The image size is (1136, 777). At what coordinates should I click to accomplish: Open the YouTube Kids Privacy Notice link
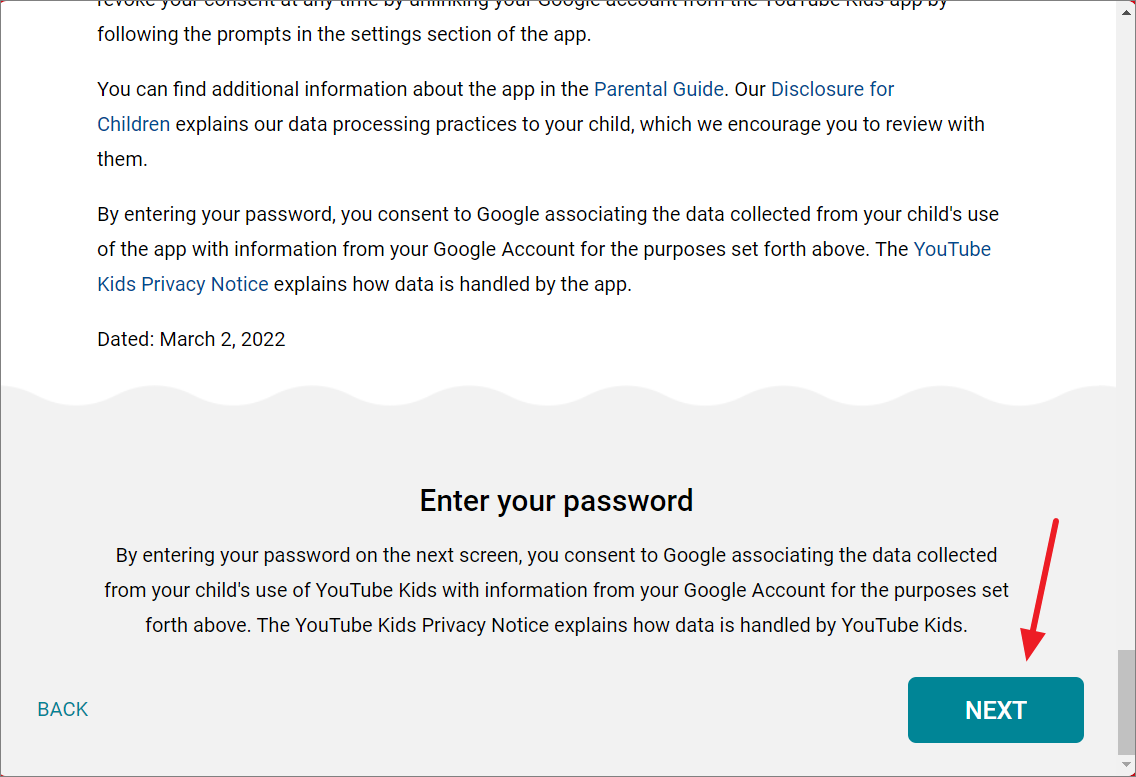click(951, 249)
